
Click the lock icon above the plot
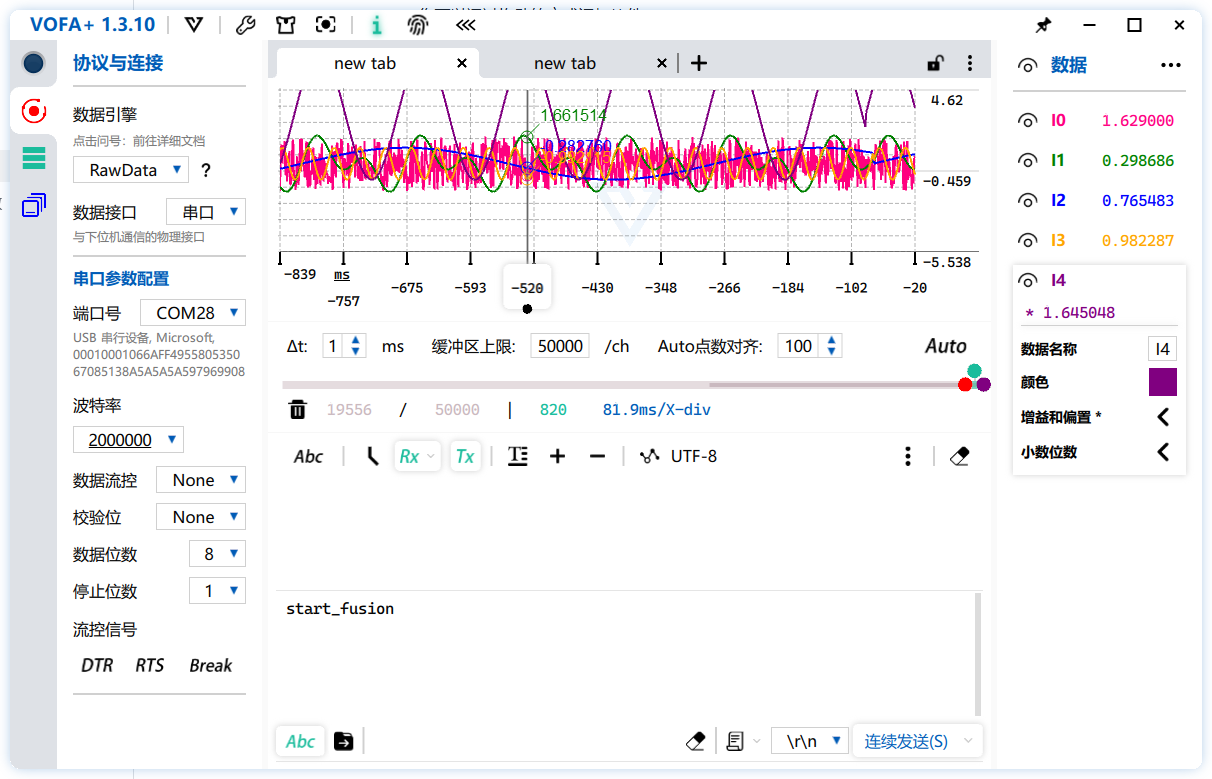tap(935, 63)
